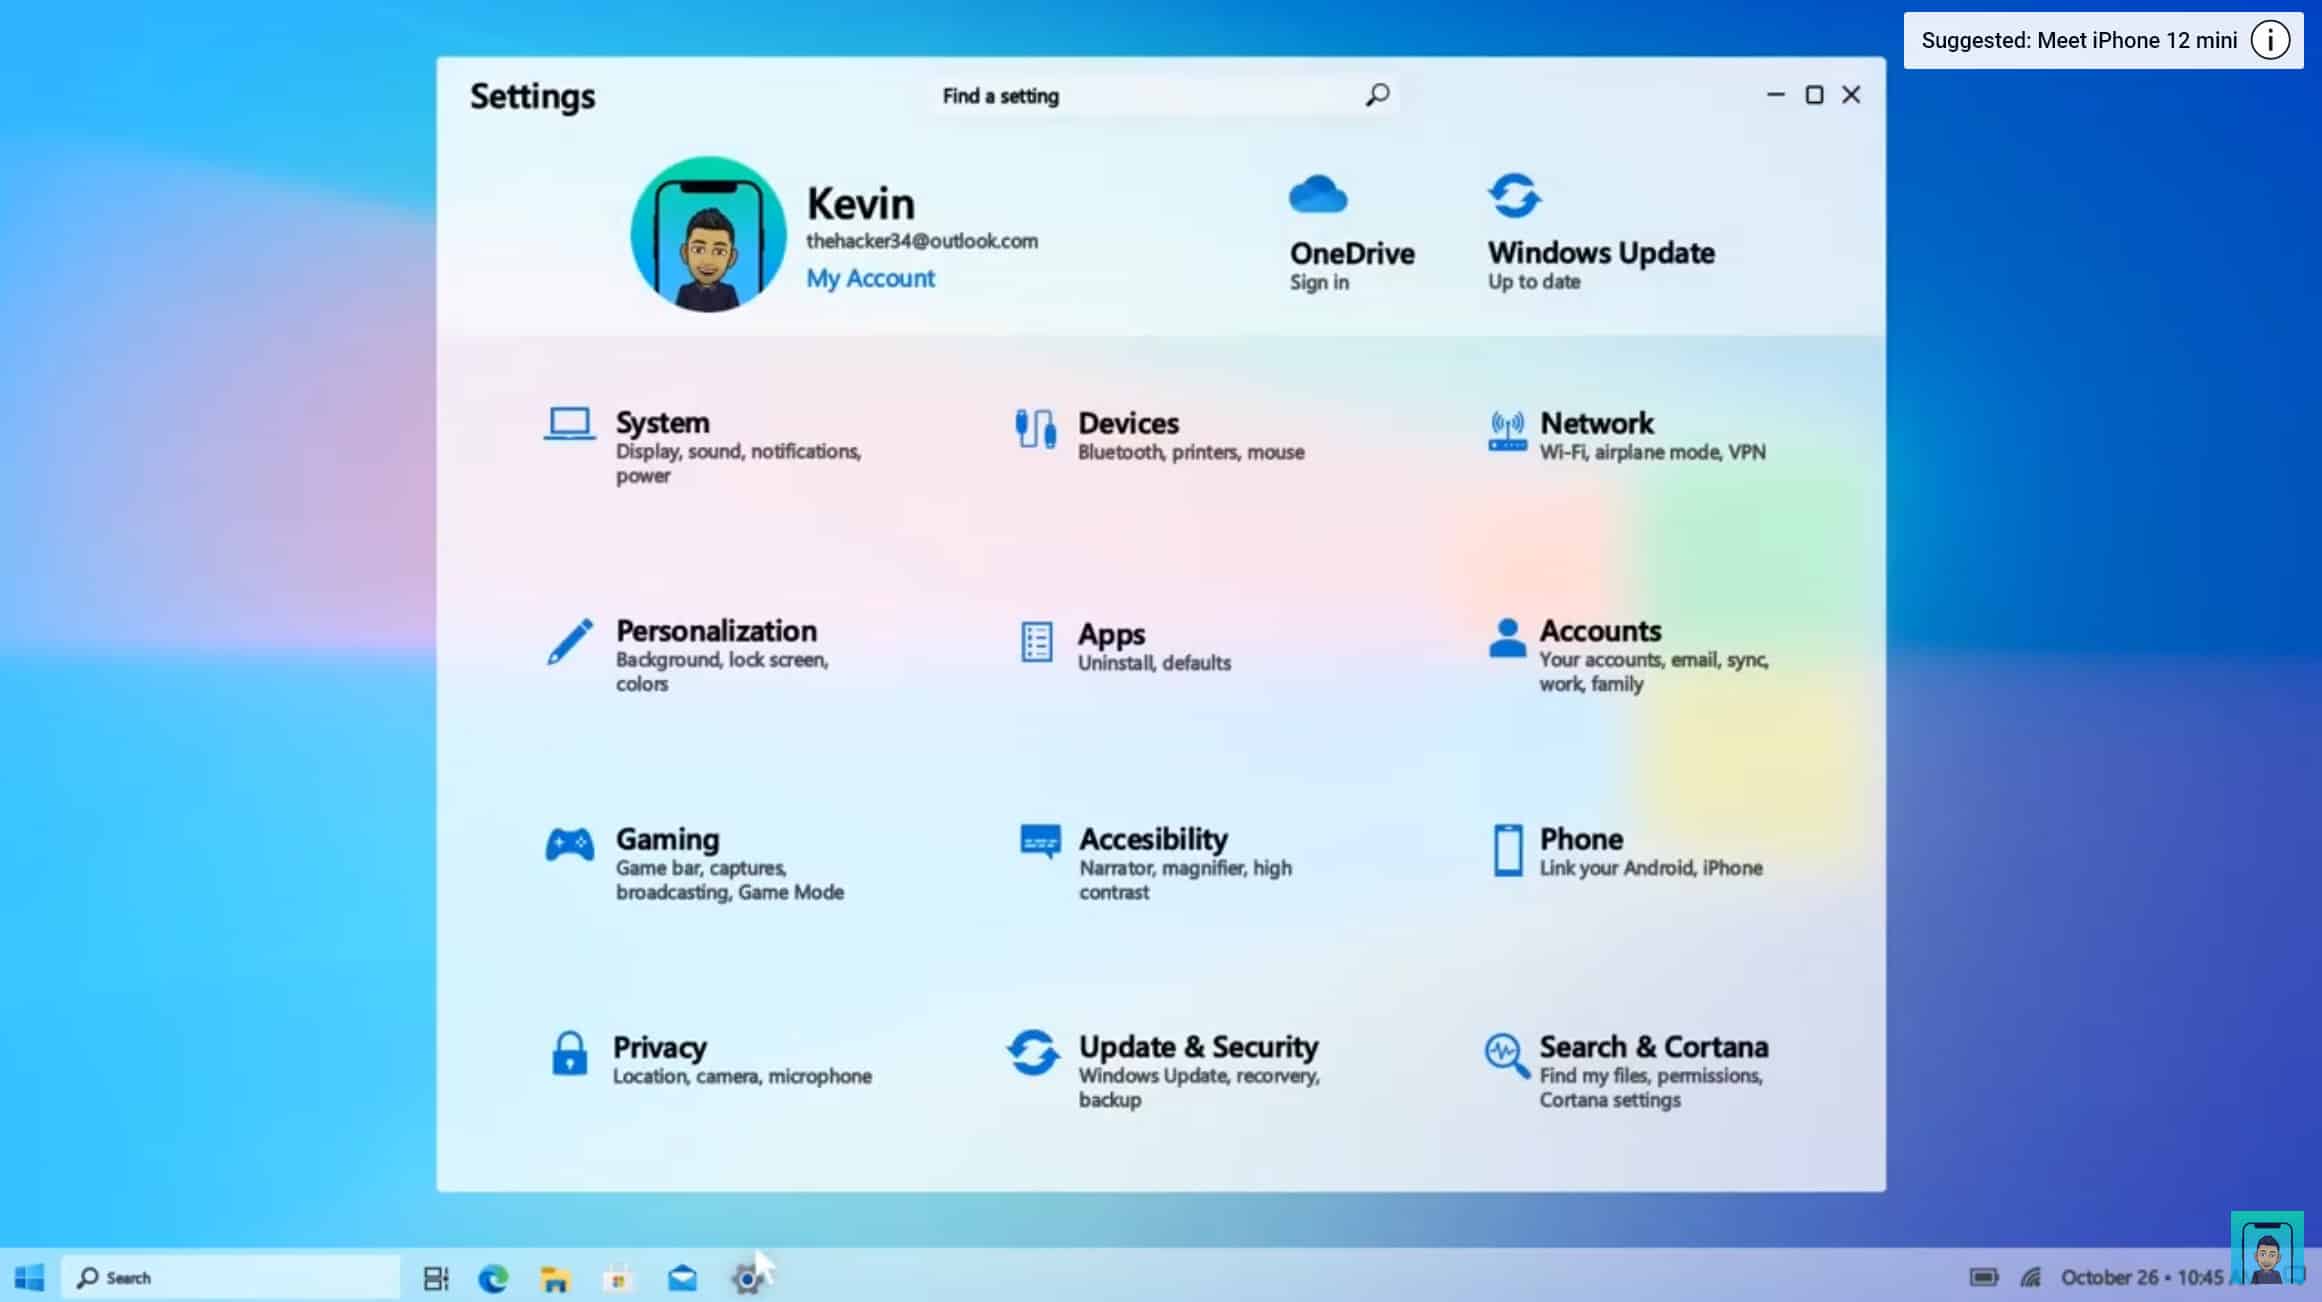Select the Personalization heading

pyautogui.click(x=716, y=631)
